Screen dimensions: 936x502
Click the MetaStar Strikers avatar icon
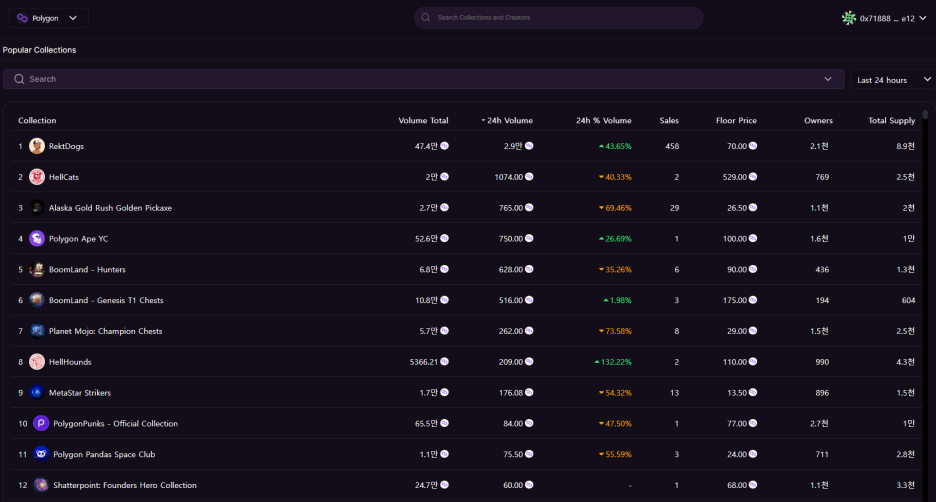coord(37,393)
